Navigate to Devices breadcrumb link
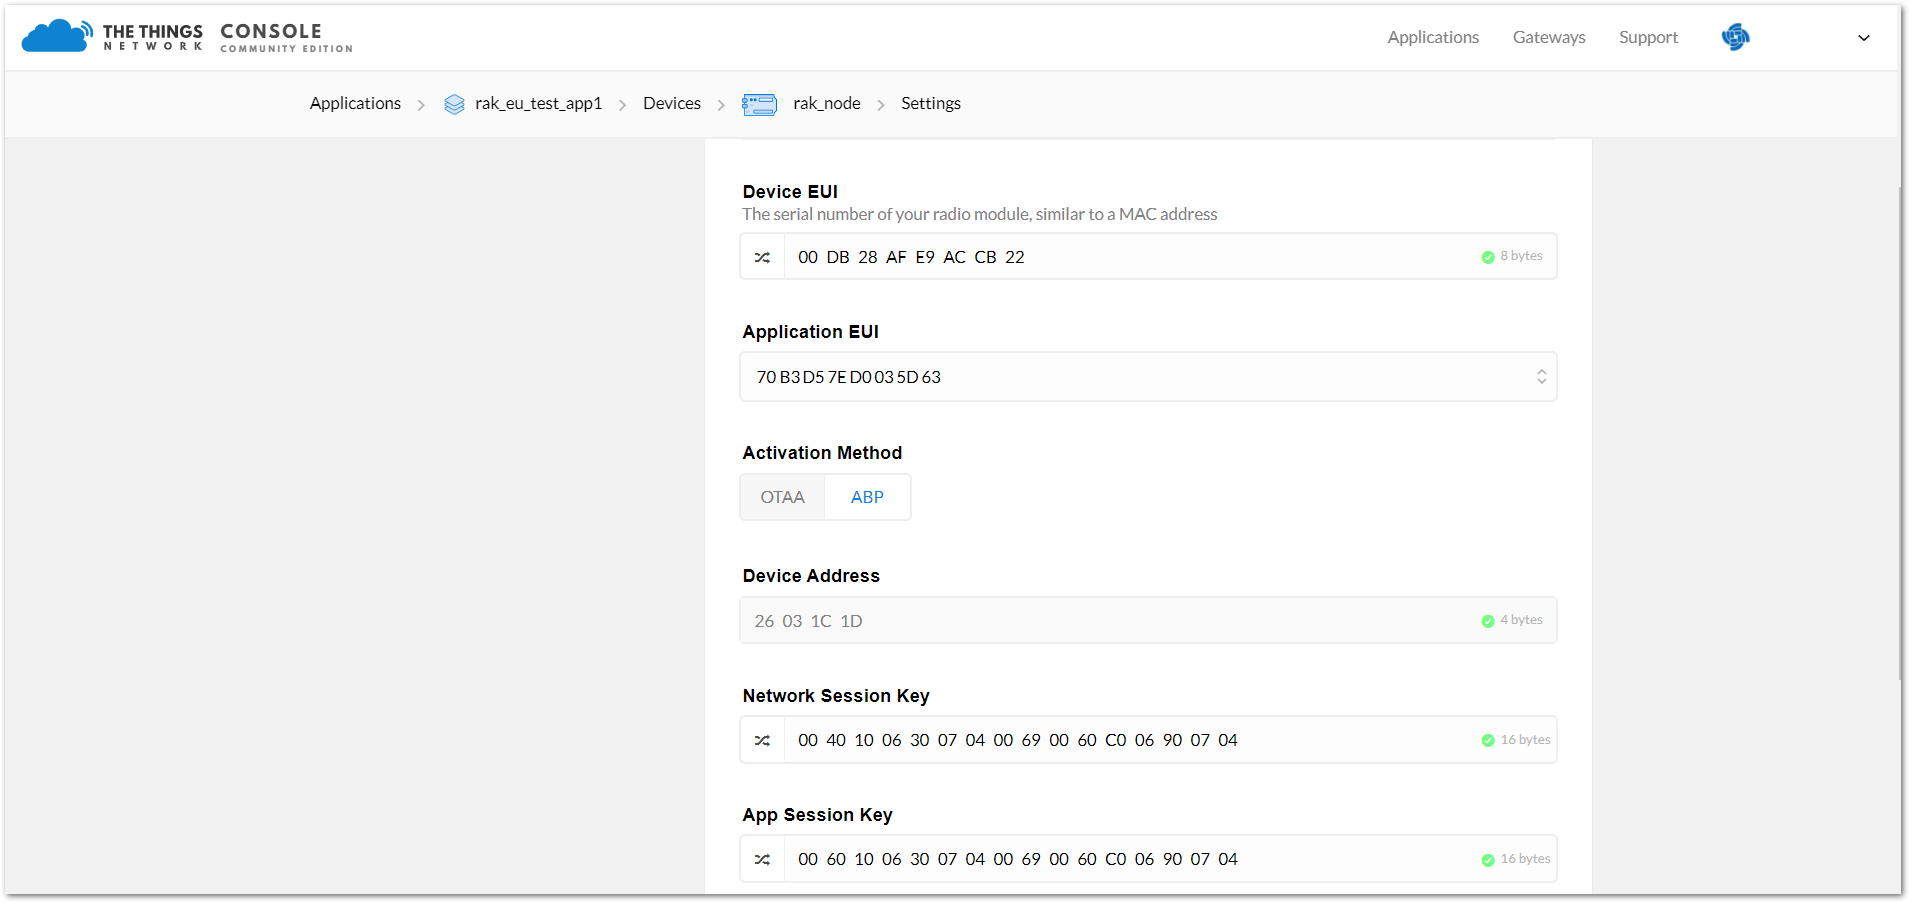 [672, 103]
